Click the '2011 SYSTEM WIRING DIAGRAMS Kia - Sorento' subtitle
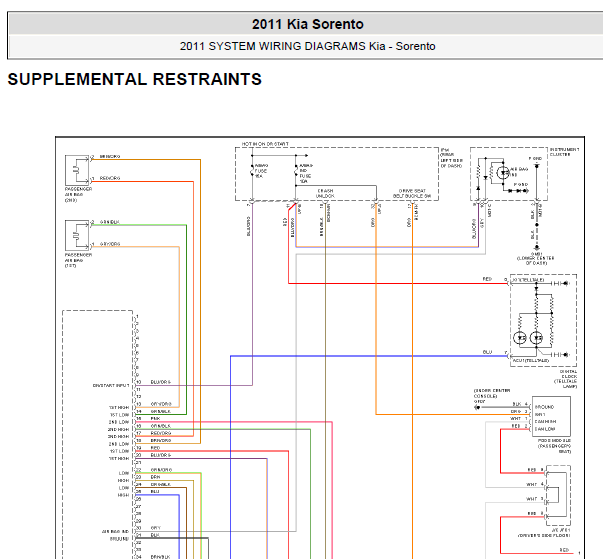The width and height of the screenshot is (603, 559). (307, 46)
